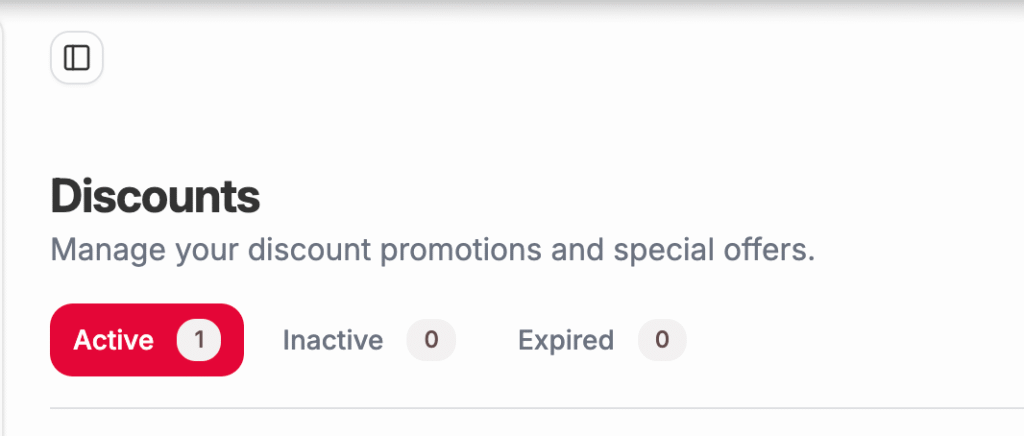Click the Expired tab count badge
The height and width of the screenshot is (436, 1024).
pos(662,340)
